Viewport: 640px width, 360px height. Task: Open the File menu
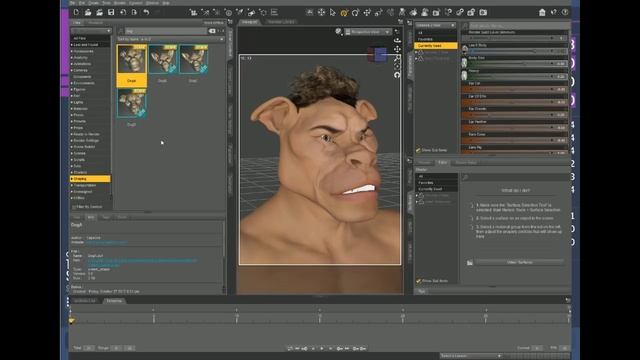73,3
